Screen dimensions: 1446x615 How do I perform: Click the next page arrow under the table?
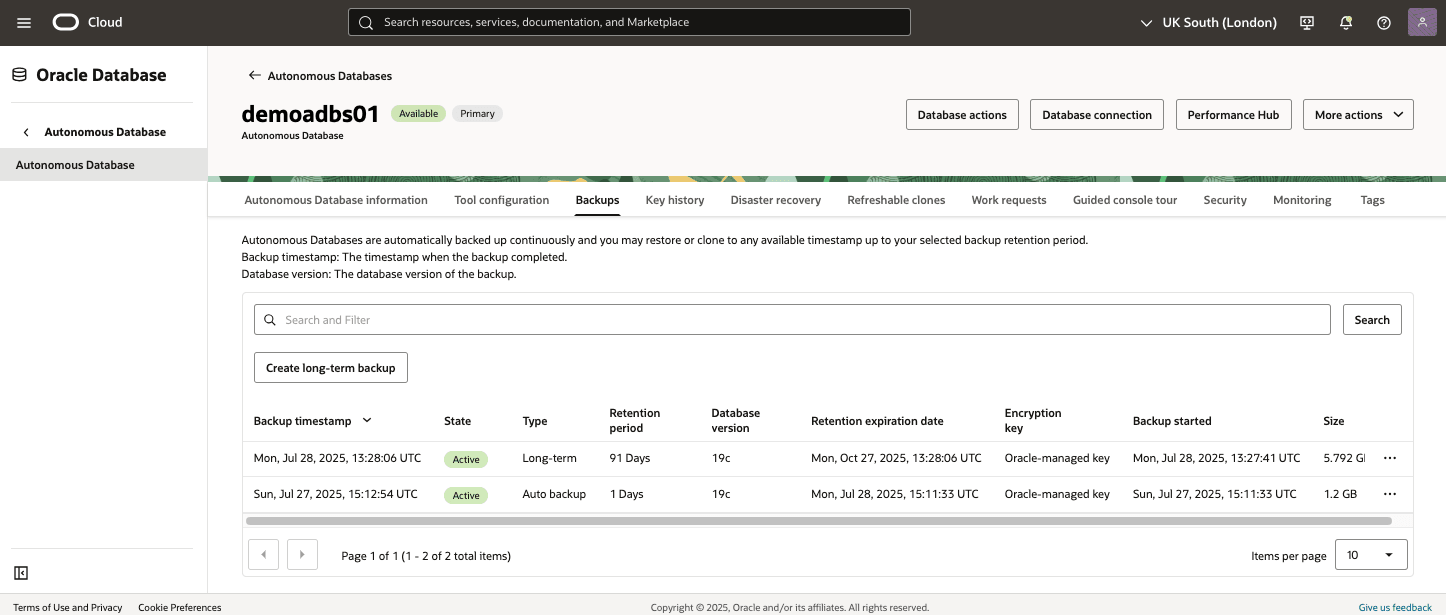coord(302,554)
